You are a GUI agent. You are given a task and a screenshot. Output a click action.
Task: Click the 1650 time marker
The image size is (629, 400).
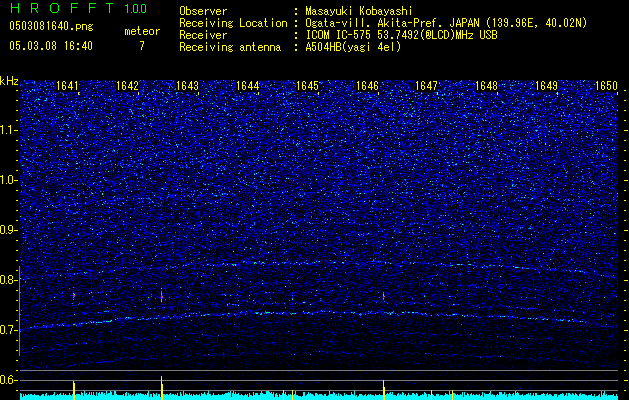pos(606,86)
